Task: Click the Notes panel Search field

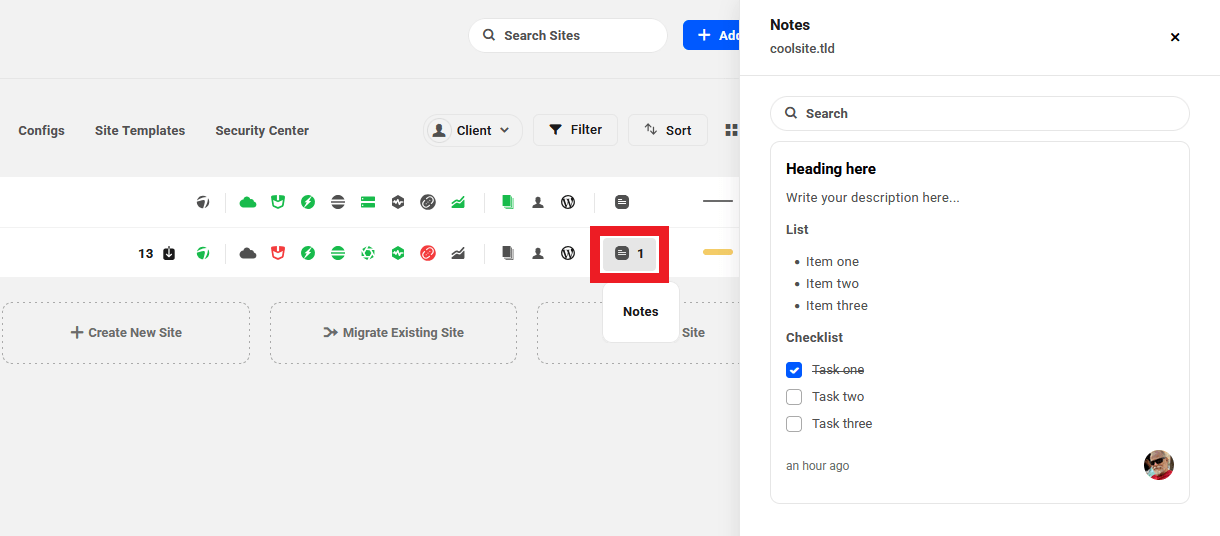Action: click(980, 113)
